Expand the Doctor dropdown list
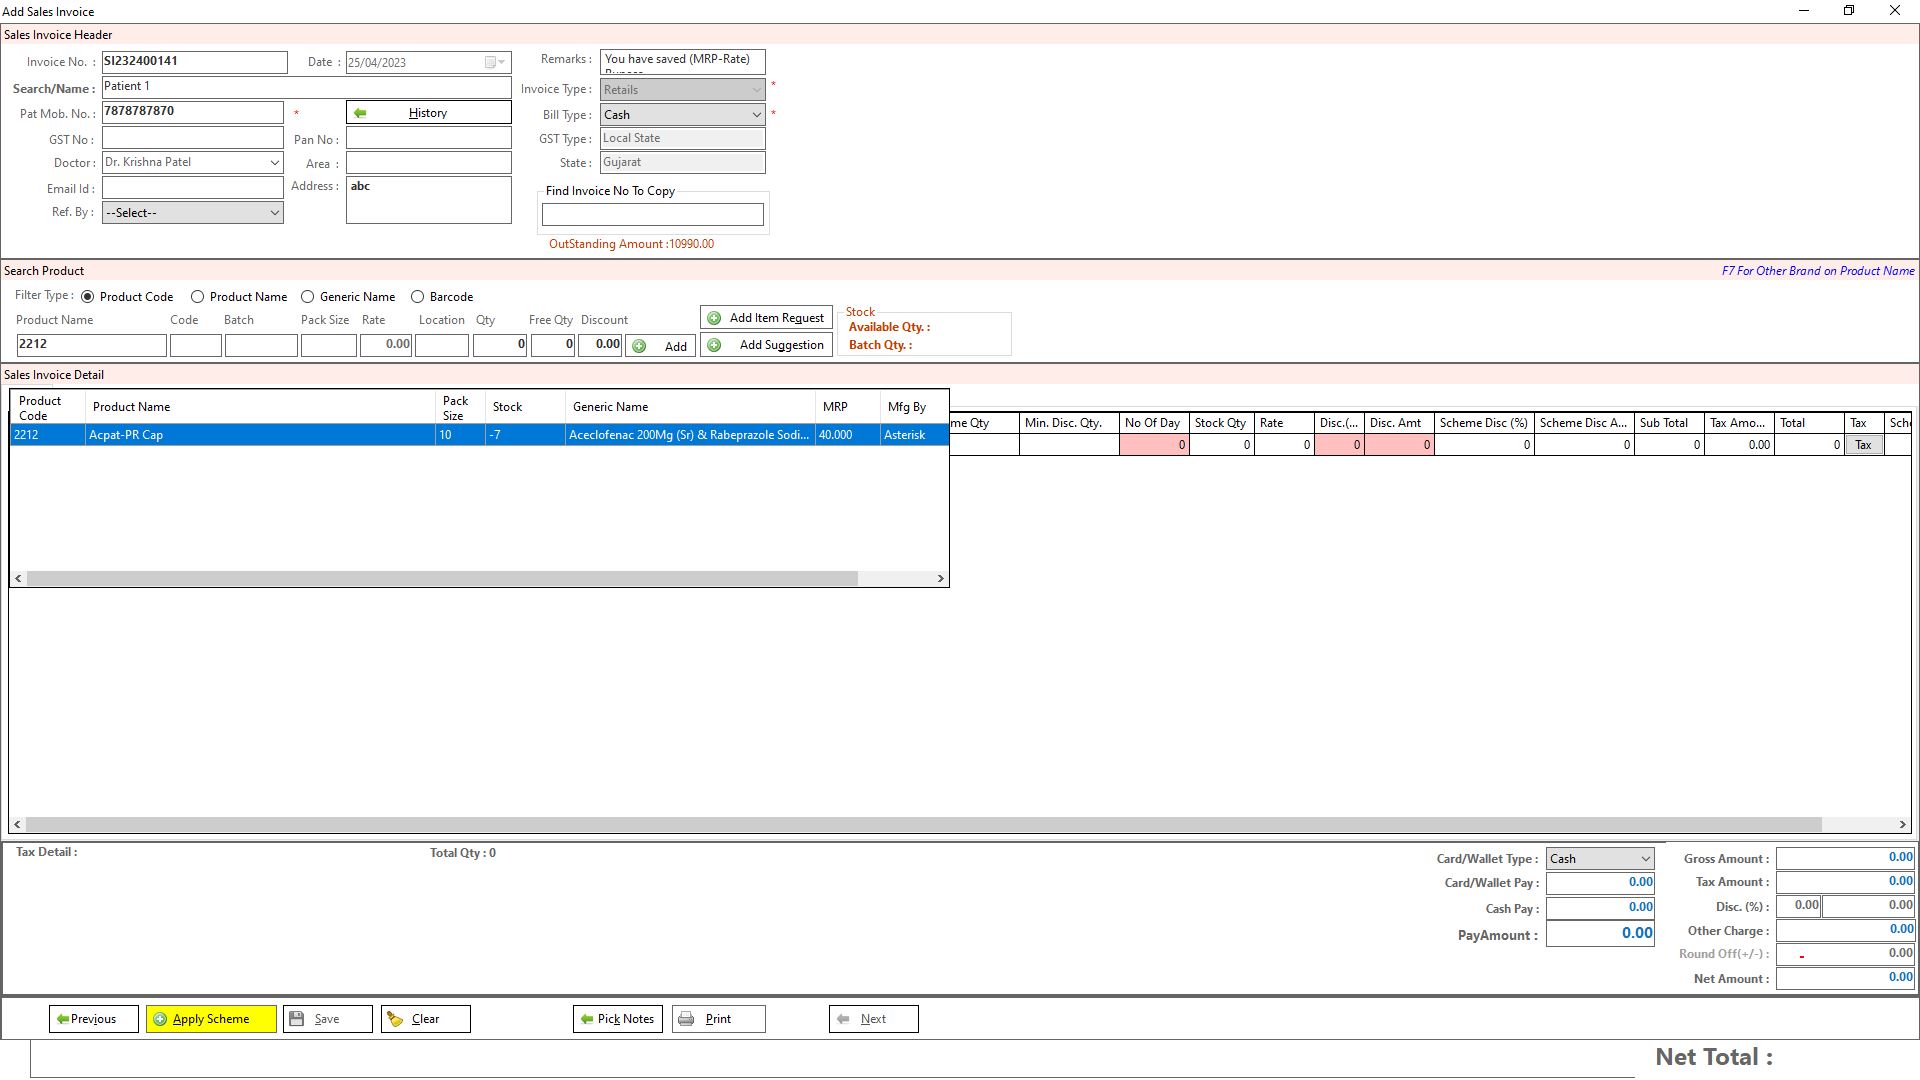 click(274, 162)
